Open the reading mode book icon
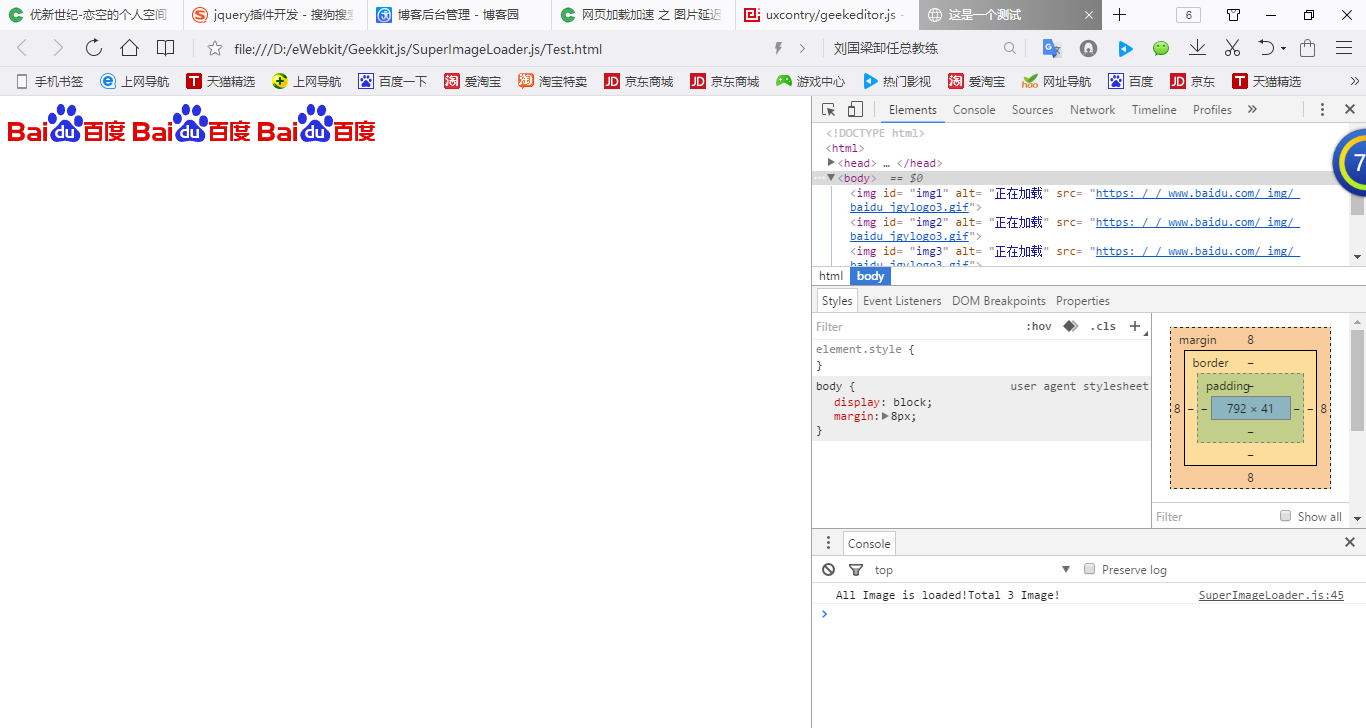 click(165, 48)
